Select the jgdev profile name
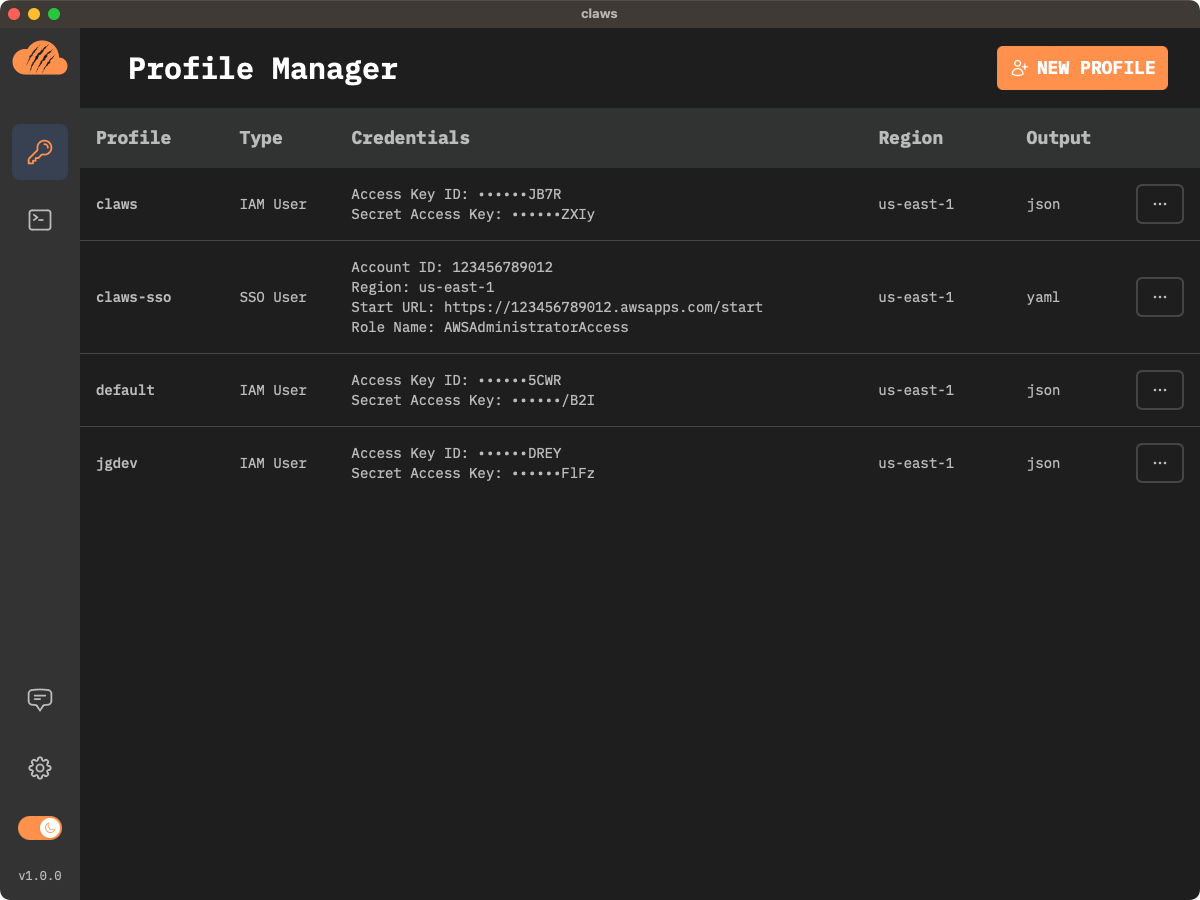This screenshot has height=900, width=1200. (117, 463)
